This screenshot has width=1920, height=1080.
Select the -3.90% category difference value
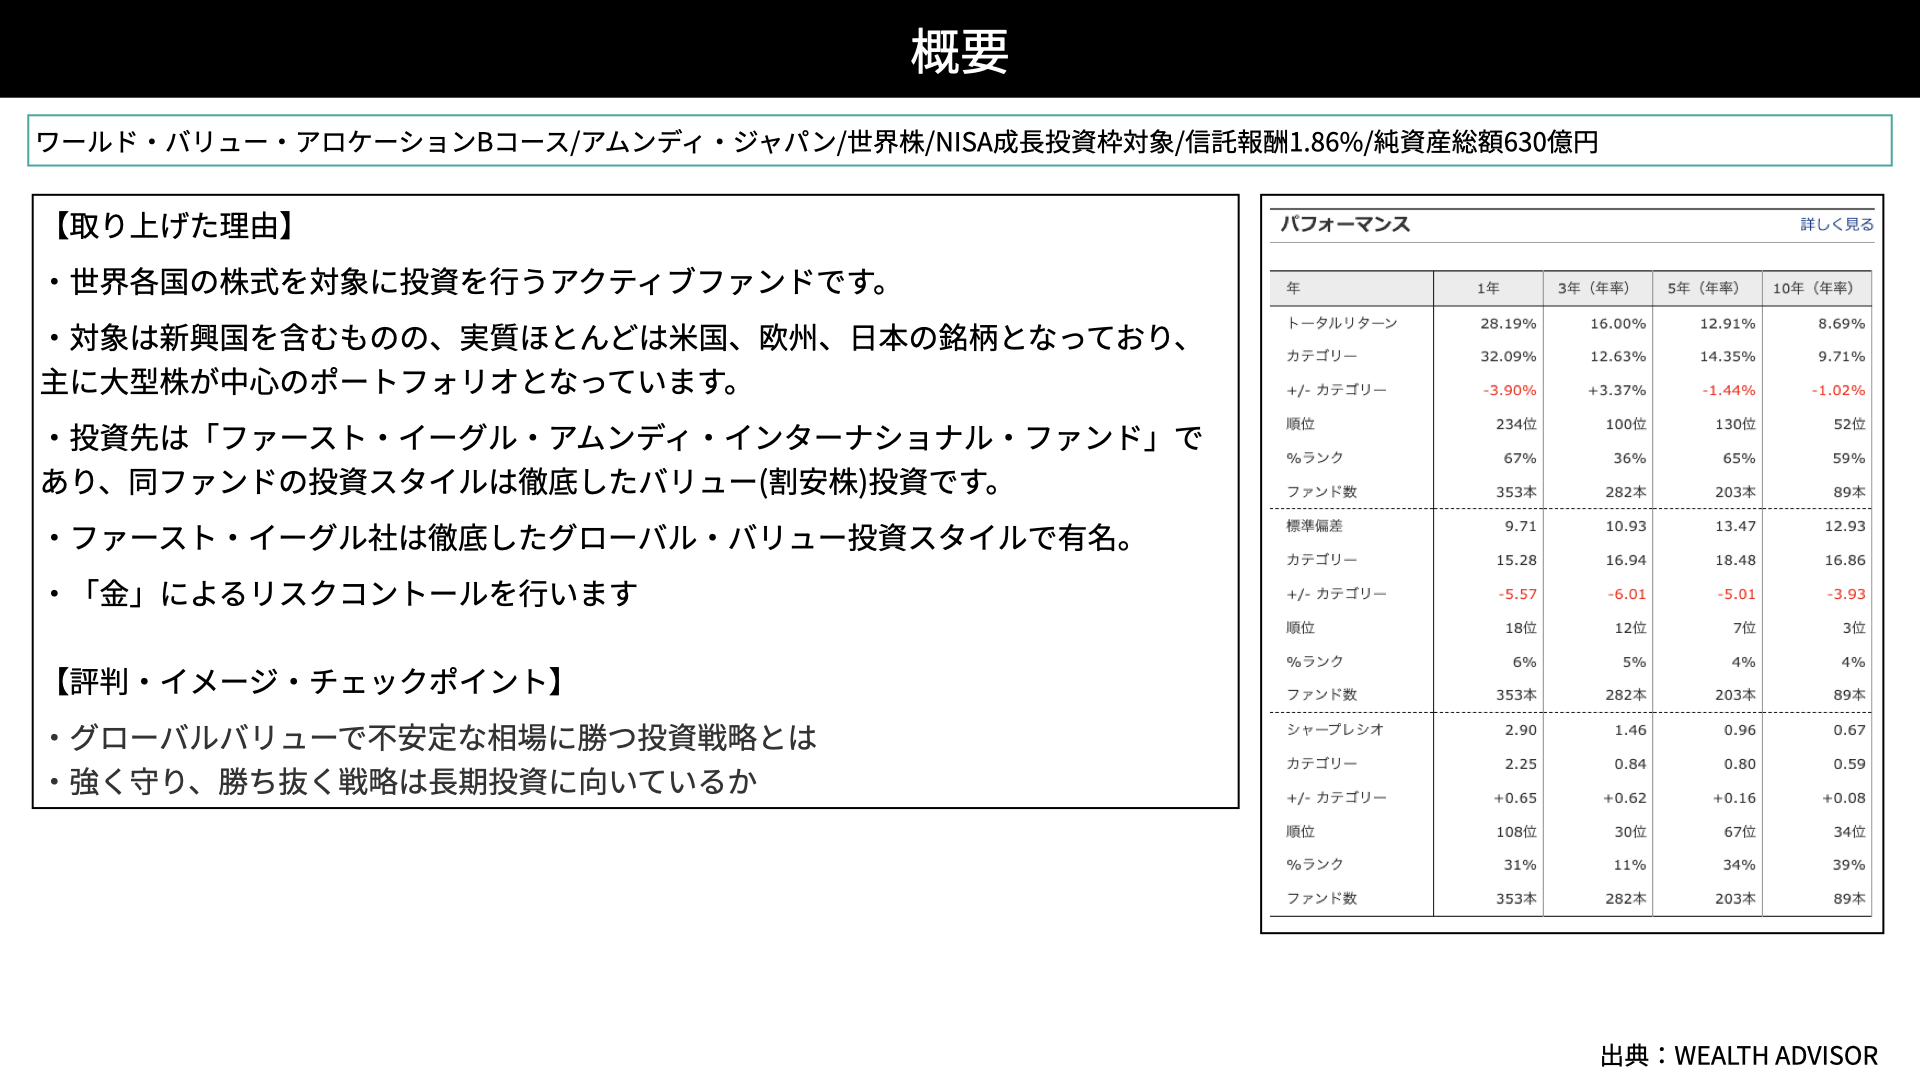1509,390
